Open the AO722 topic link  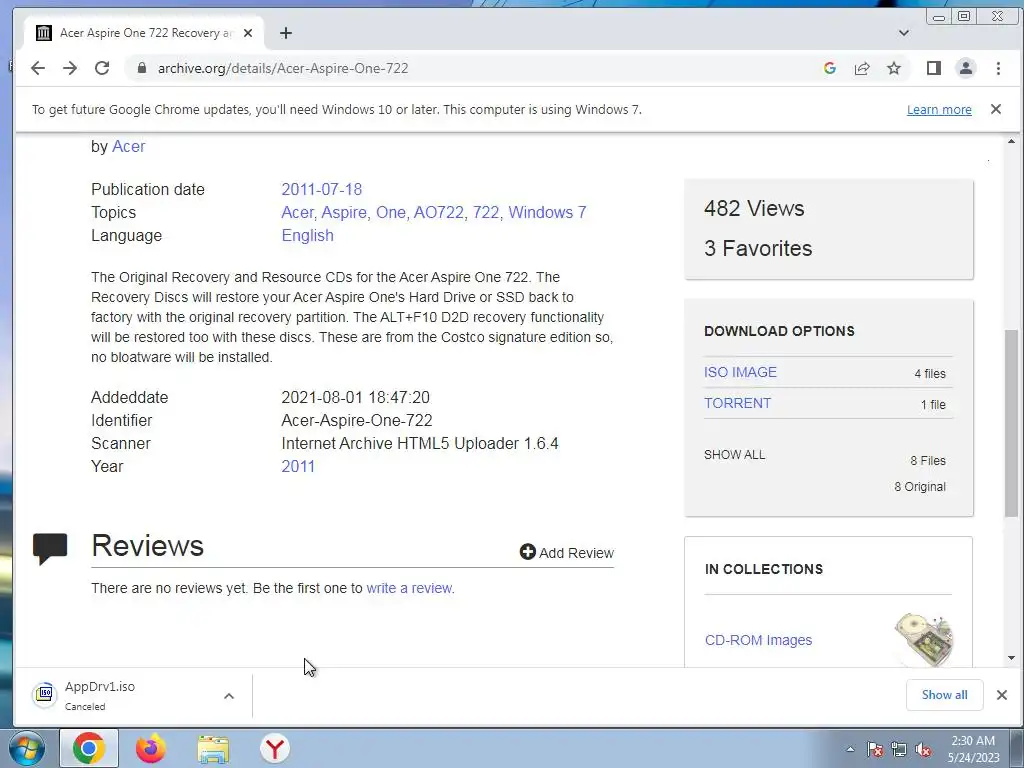point(440,212)
